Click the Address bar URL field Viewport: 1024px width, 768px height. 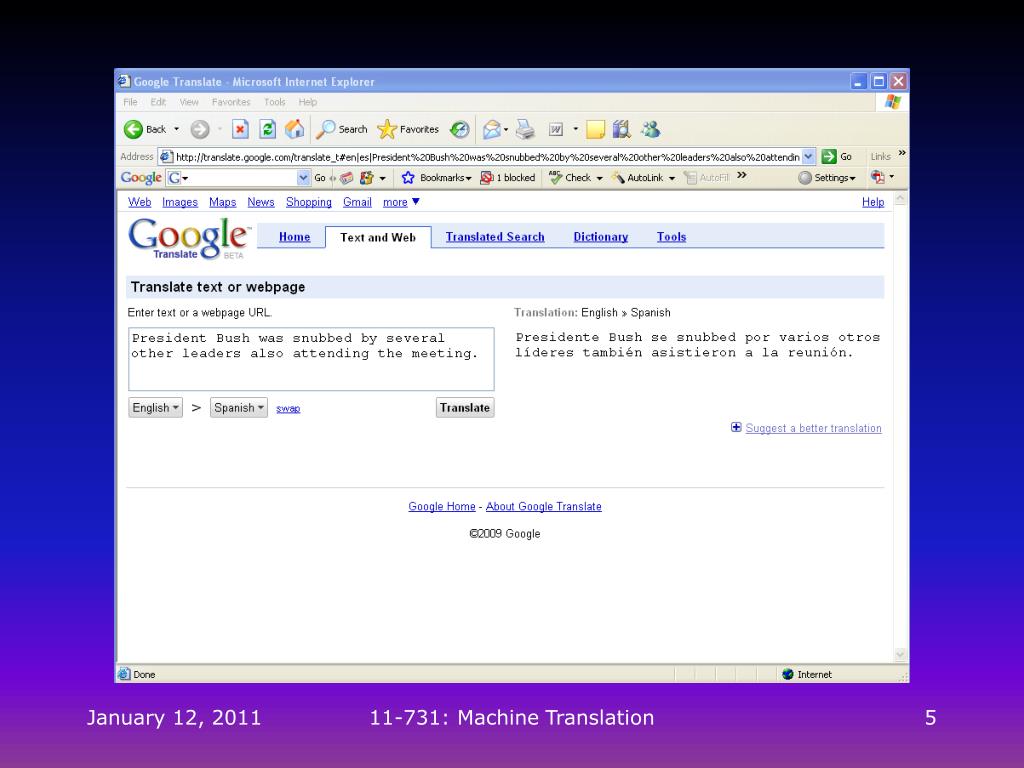click(x=487, y=157)
